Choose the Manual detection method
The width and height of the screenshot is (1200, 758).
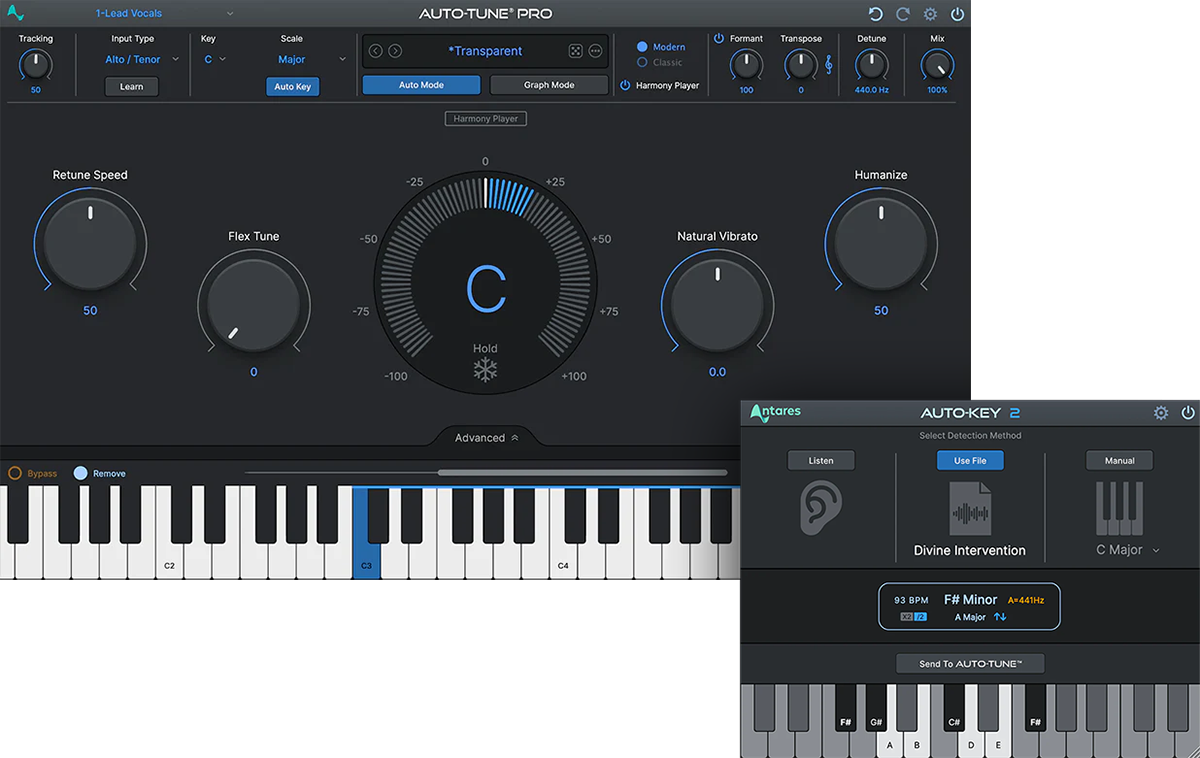[1119, 460]
